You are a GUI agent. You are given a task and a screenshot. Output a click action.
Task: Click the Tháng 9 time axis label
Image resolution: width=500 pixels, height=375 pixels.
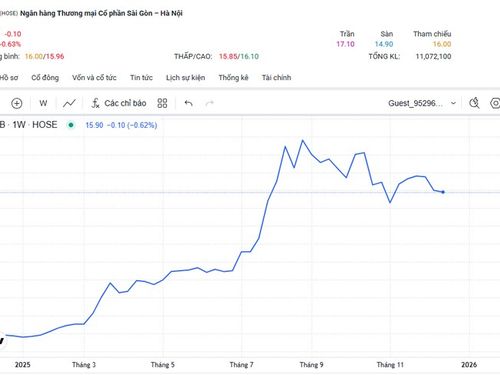tap(311, 365)
